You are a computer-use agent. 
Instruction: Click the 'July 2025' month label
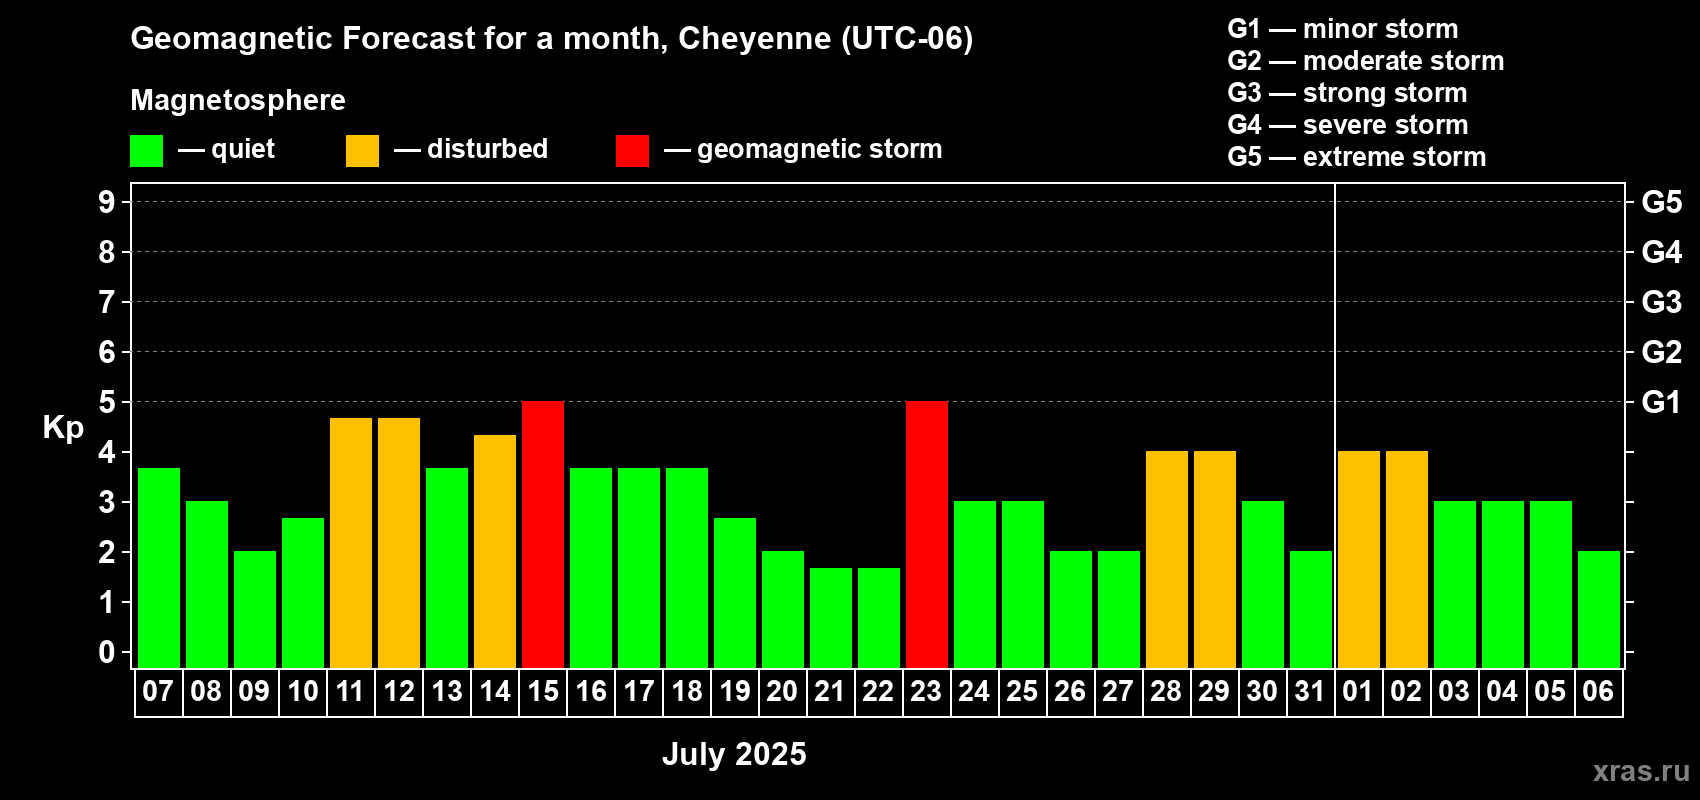point(734,754)
